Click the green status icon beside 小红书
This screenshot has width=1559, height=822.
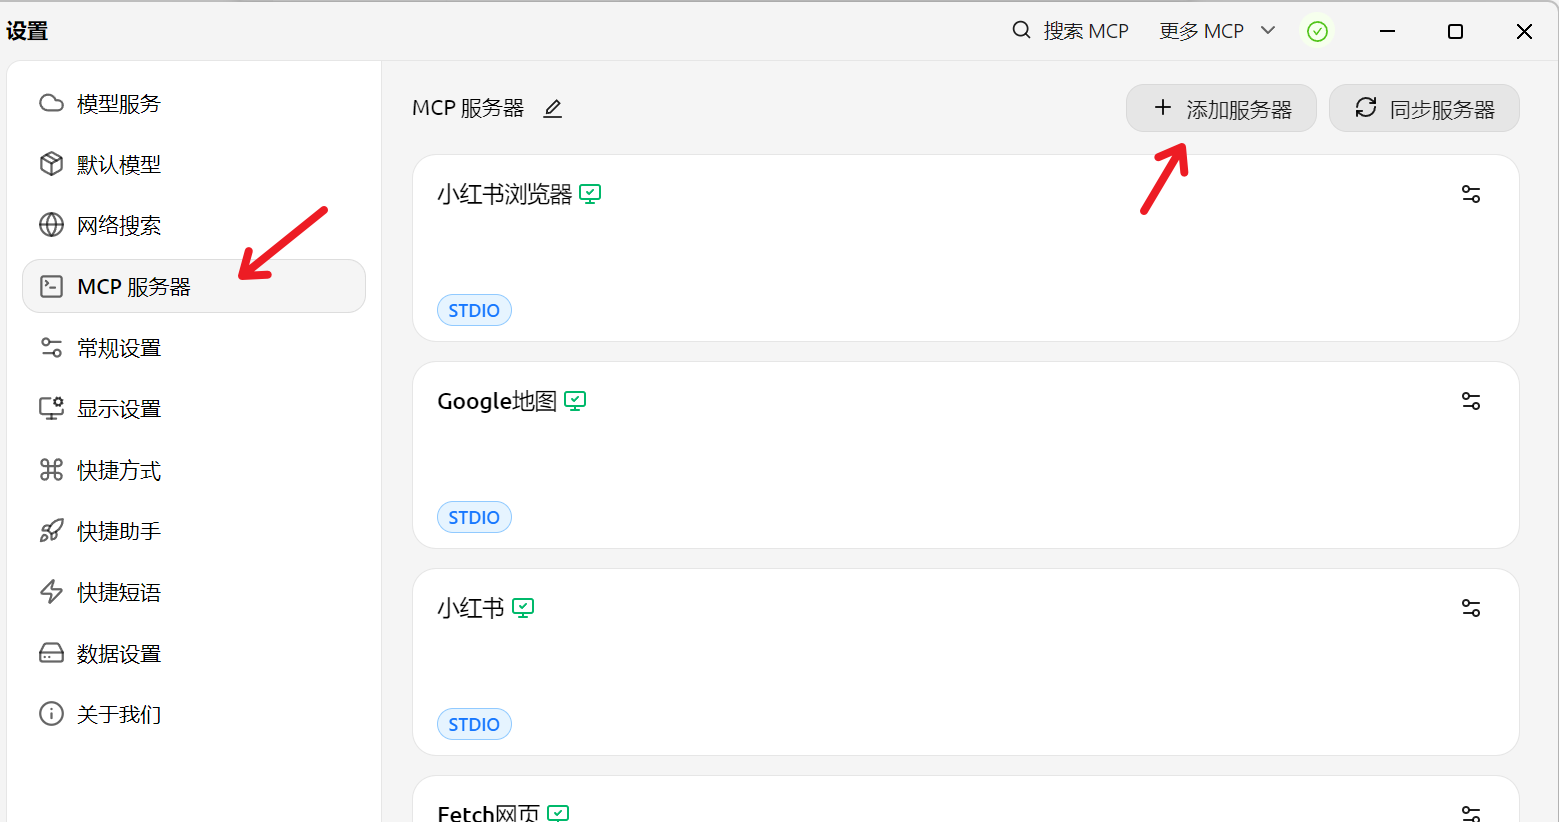(523, 608)
